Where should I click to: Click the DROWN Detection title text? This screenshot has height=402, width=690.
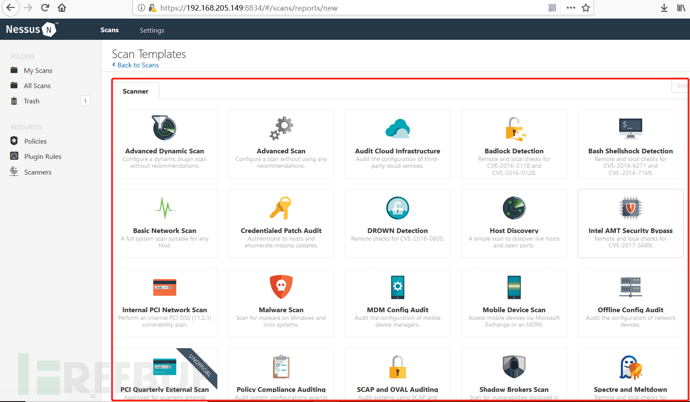(x=397, y=230)
